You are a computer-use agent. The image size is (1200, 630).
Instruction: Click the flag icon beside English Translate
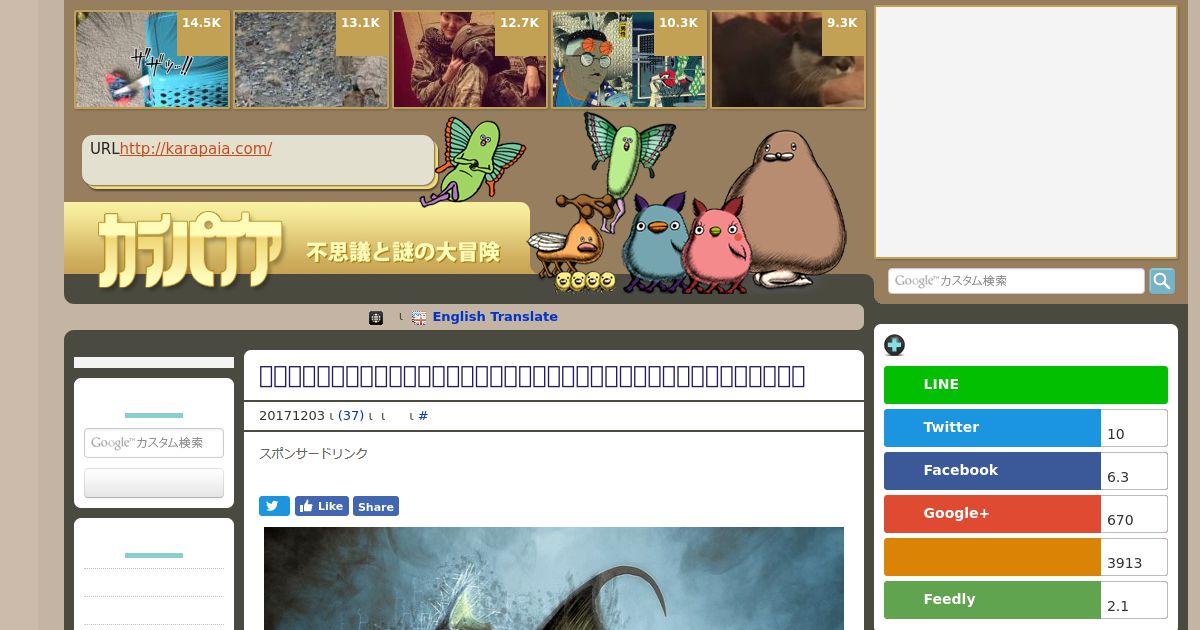[419, 317]
